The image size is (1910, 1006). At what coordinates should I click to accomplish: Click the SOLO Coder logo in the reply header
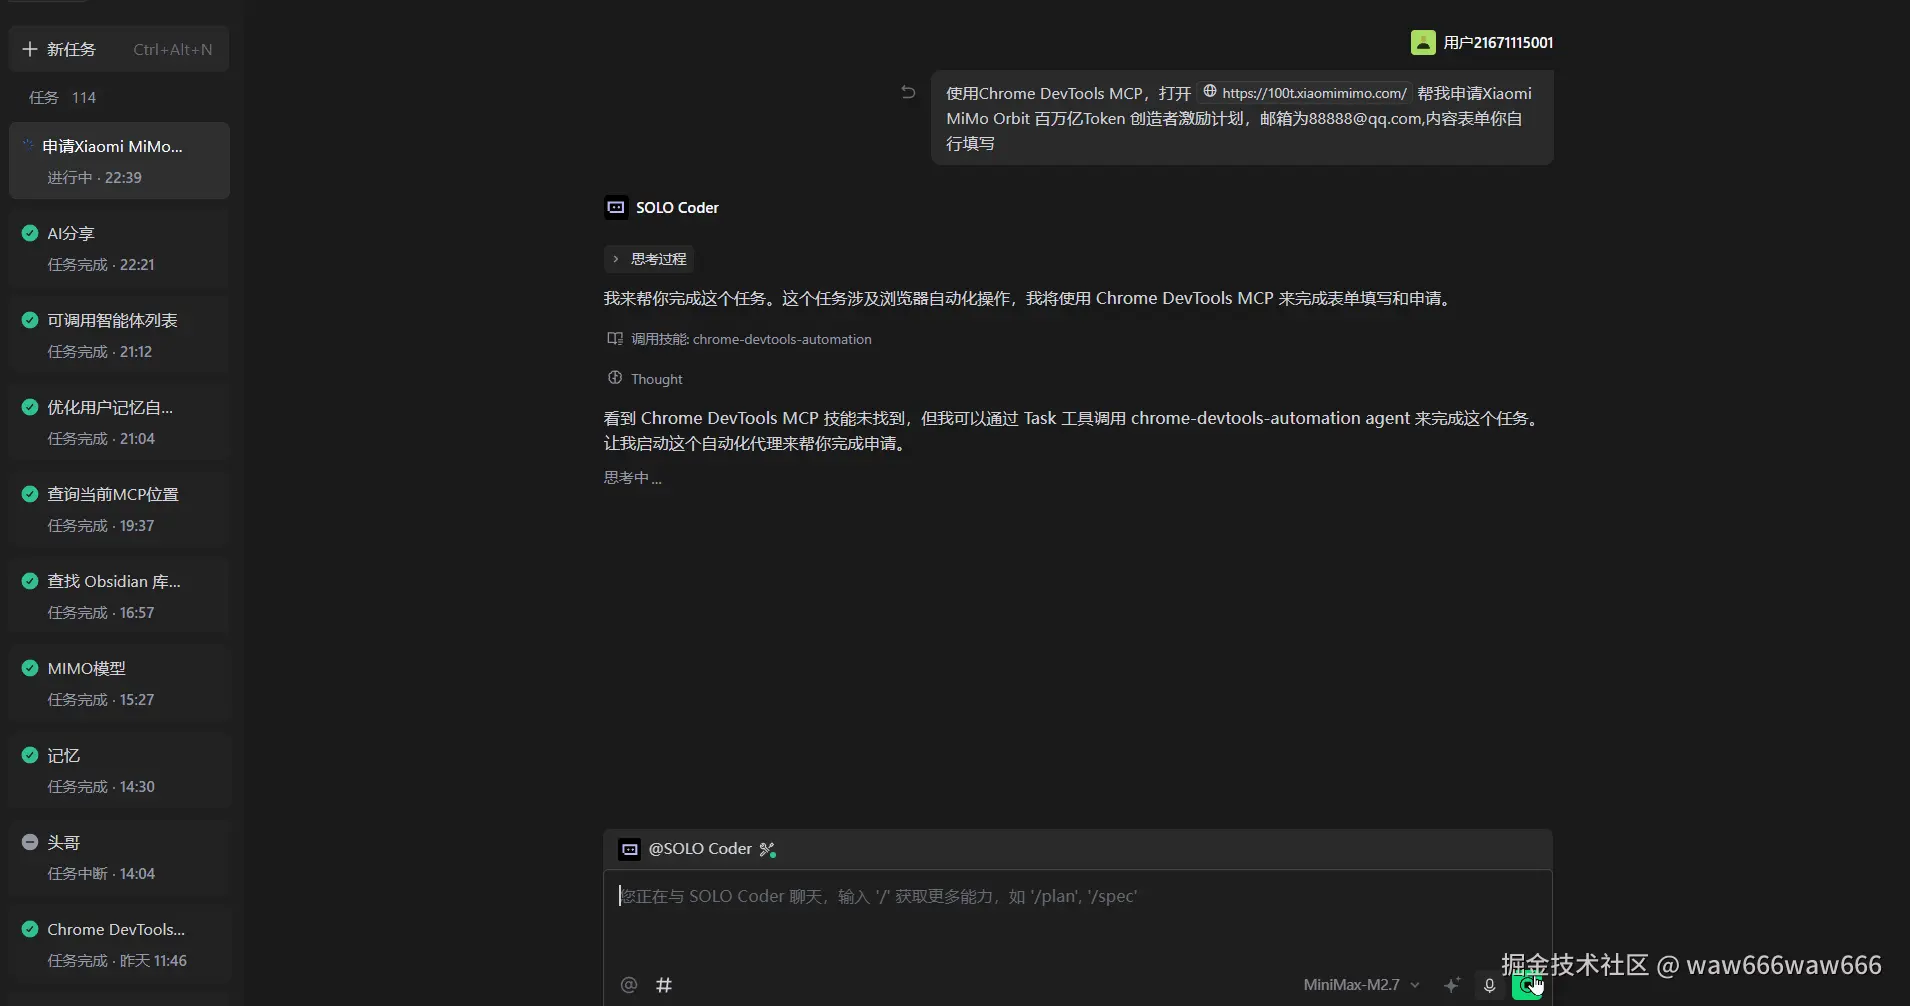tap(616, 207)
